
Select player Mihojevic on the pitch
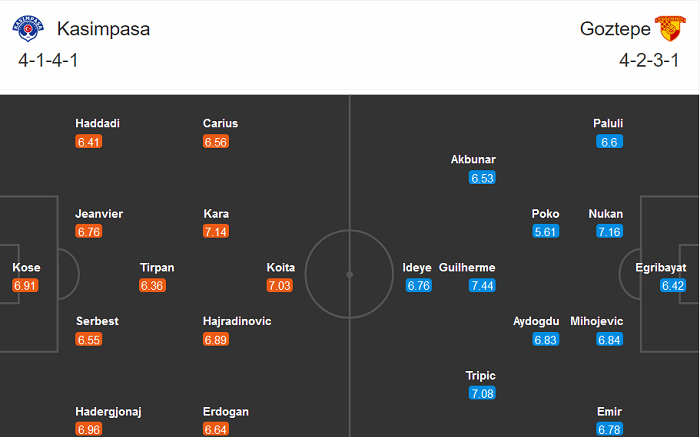(x=597, y=321)
